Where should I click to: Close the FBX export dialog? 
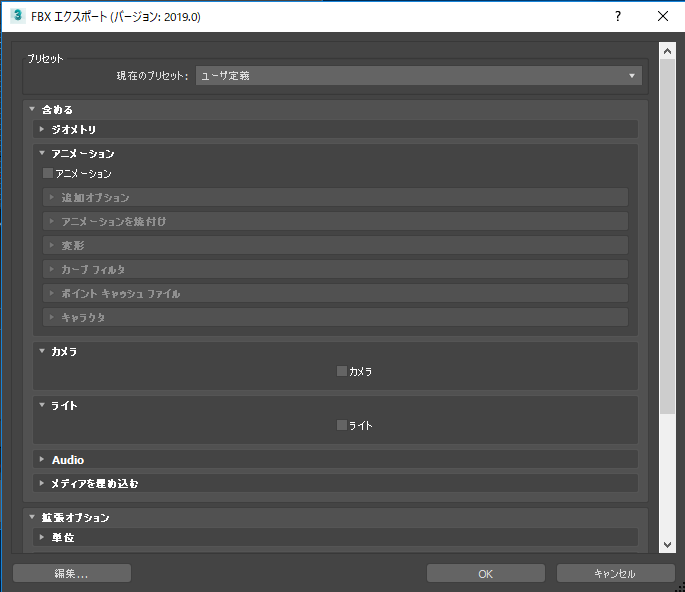(663, 16)
